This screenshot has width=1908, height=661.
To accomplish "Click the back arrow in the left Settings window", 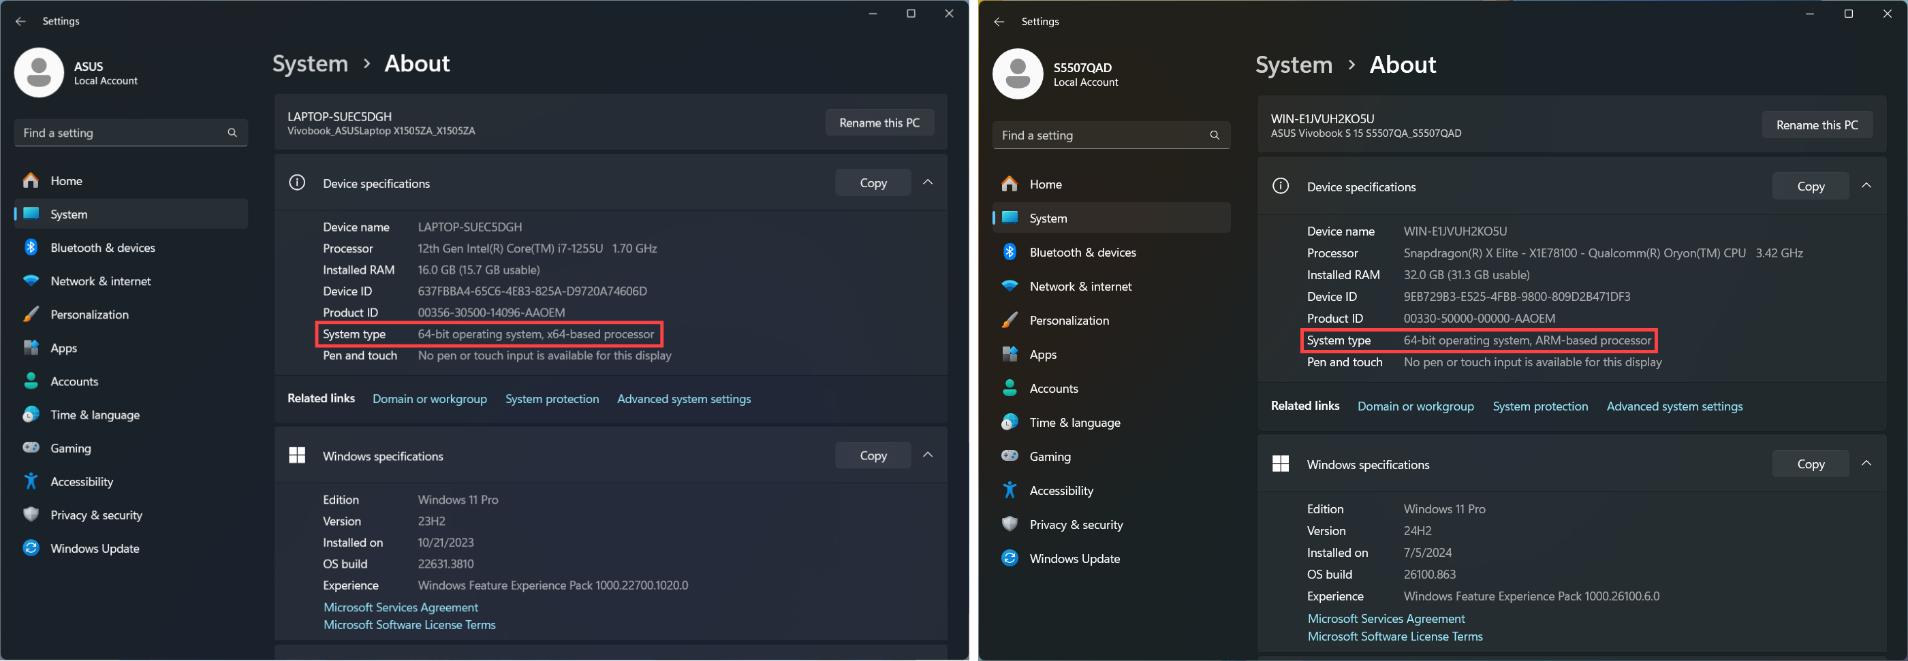I will pyautogui.click(x=21, y=21).
